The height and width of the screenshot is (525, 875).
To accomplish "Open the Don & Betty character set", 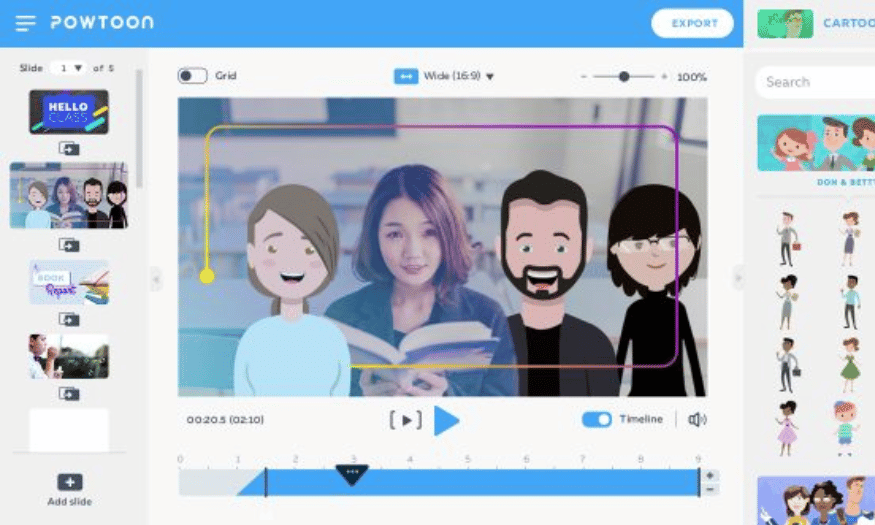I will click(816, 143).
